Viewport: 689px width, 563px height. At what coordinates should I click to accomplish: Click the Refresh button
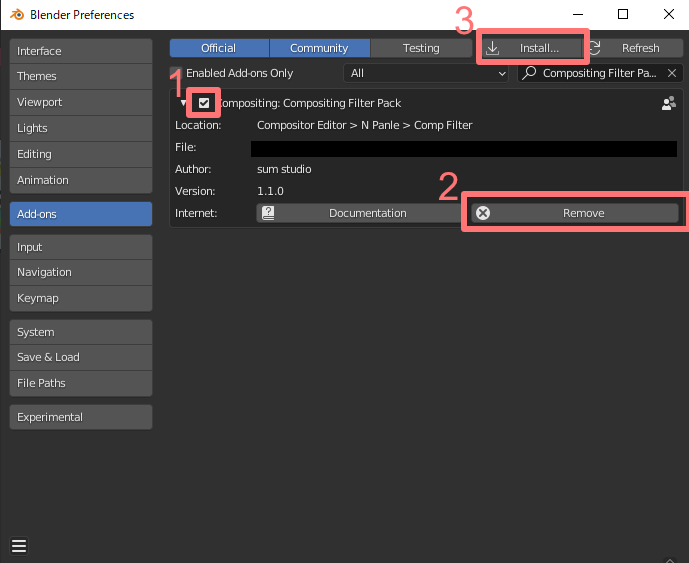pyautogui.click(x=634, y=48)
